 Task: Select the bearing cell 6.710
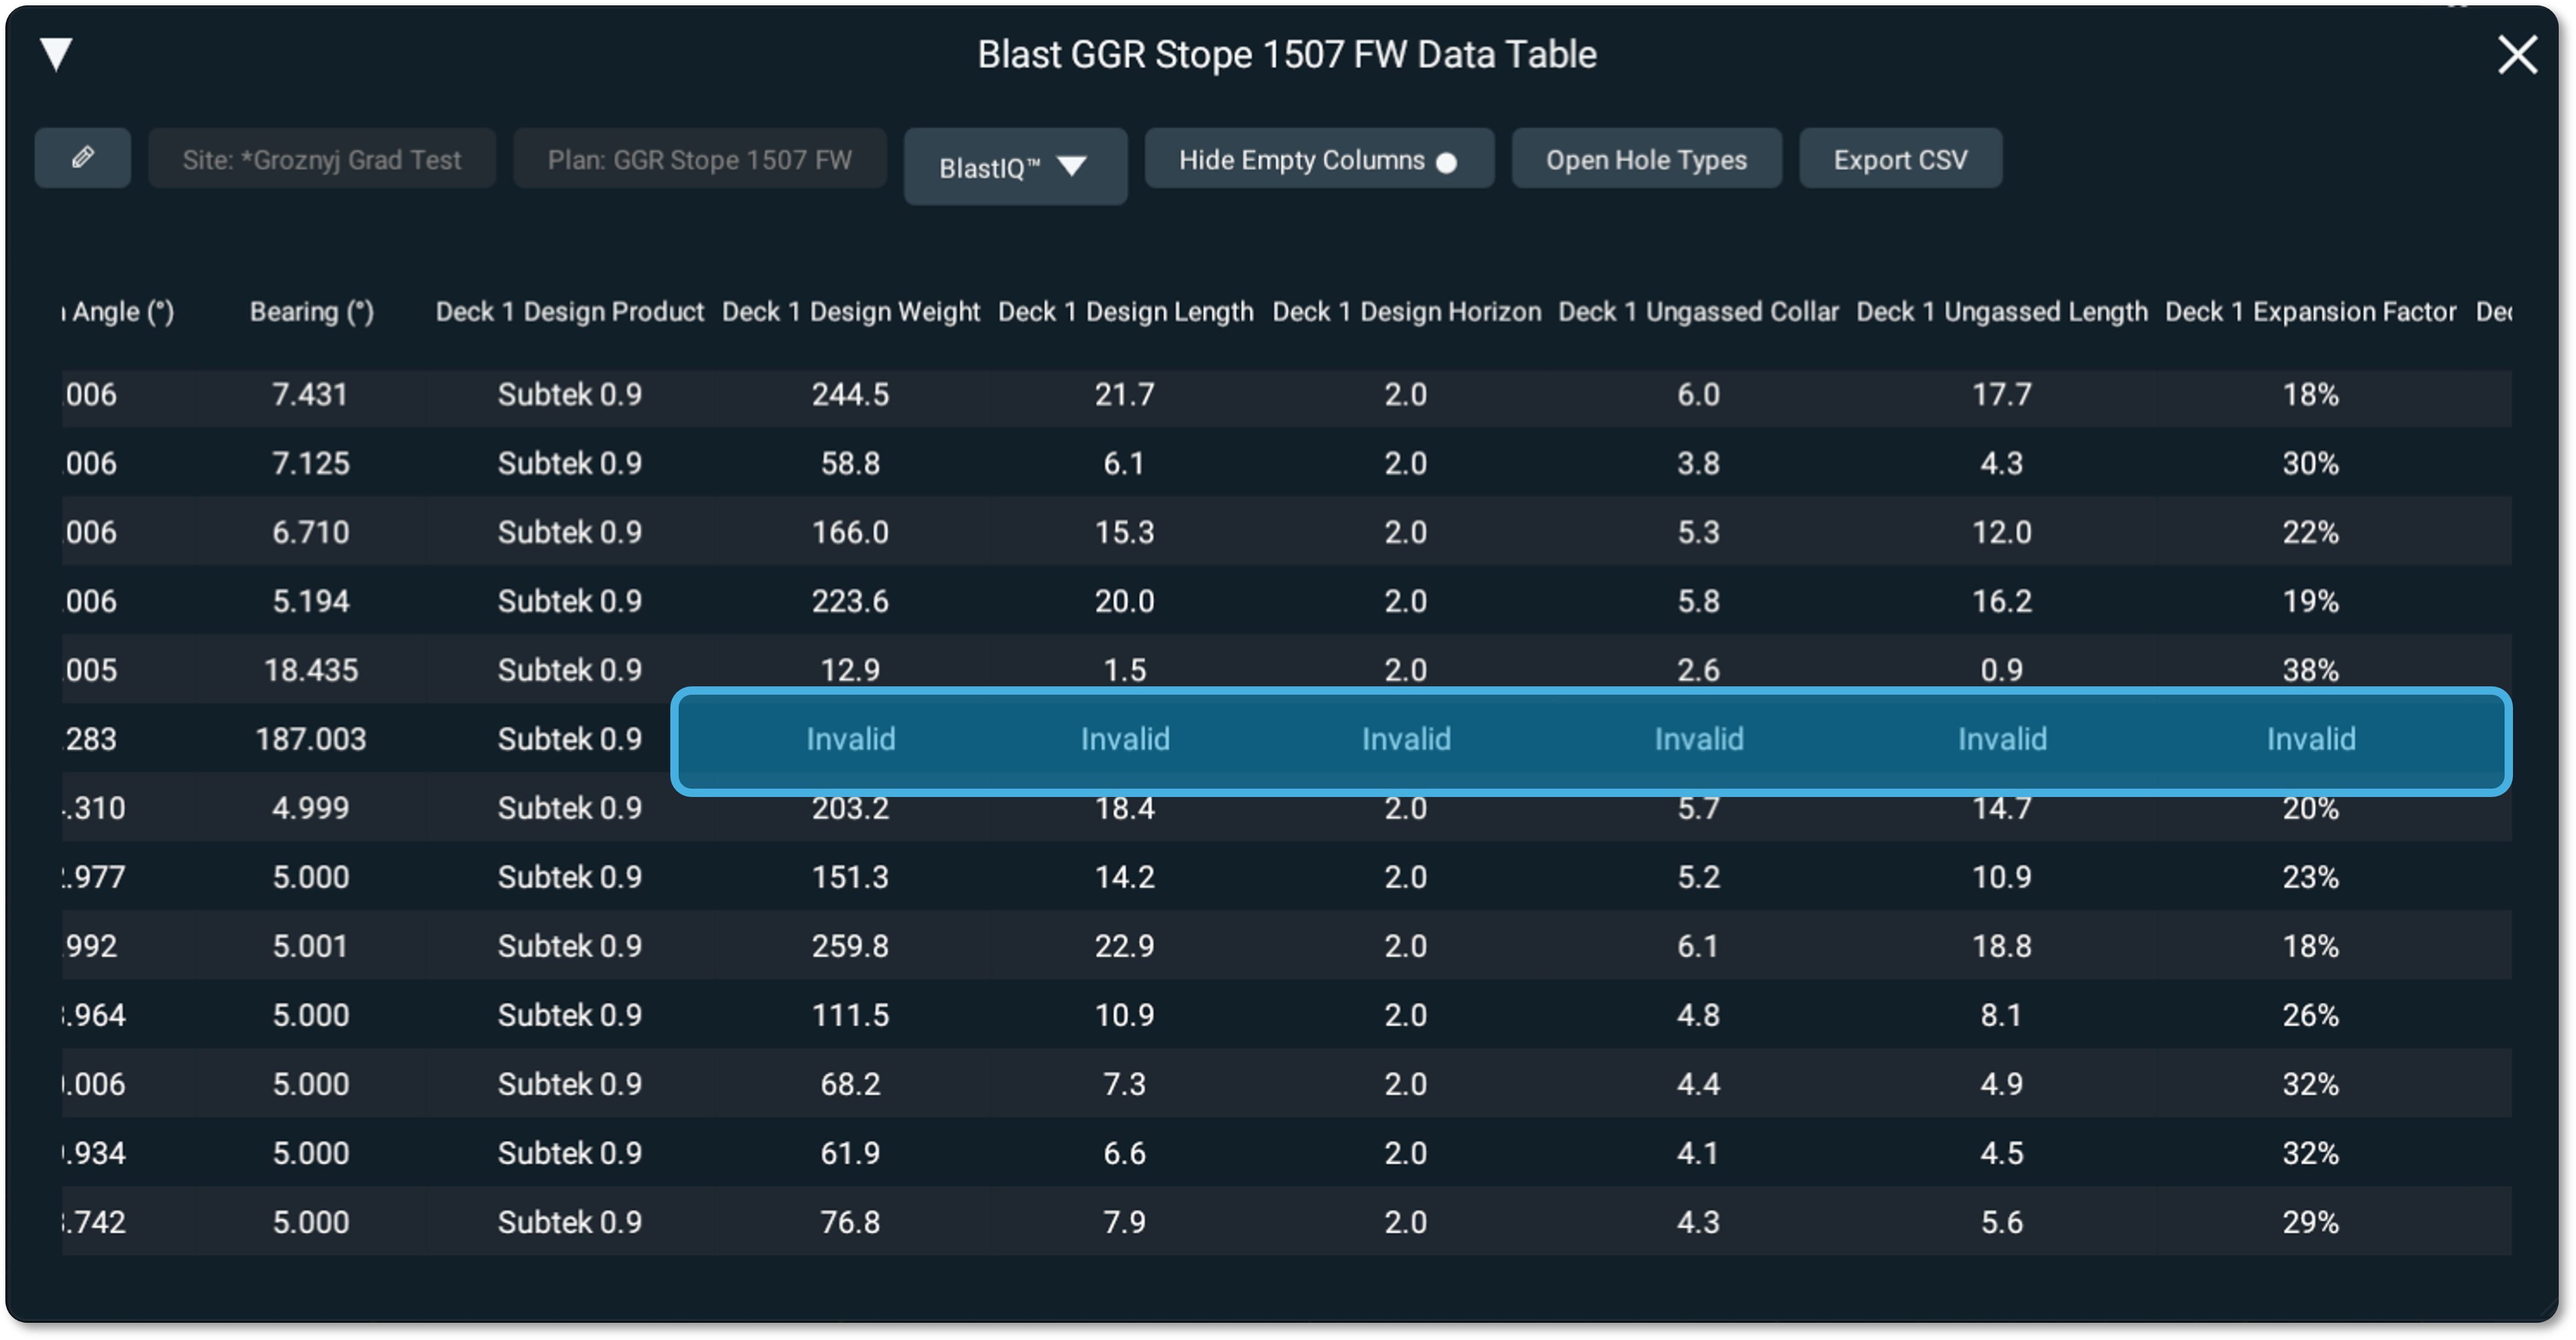[311, 532]
